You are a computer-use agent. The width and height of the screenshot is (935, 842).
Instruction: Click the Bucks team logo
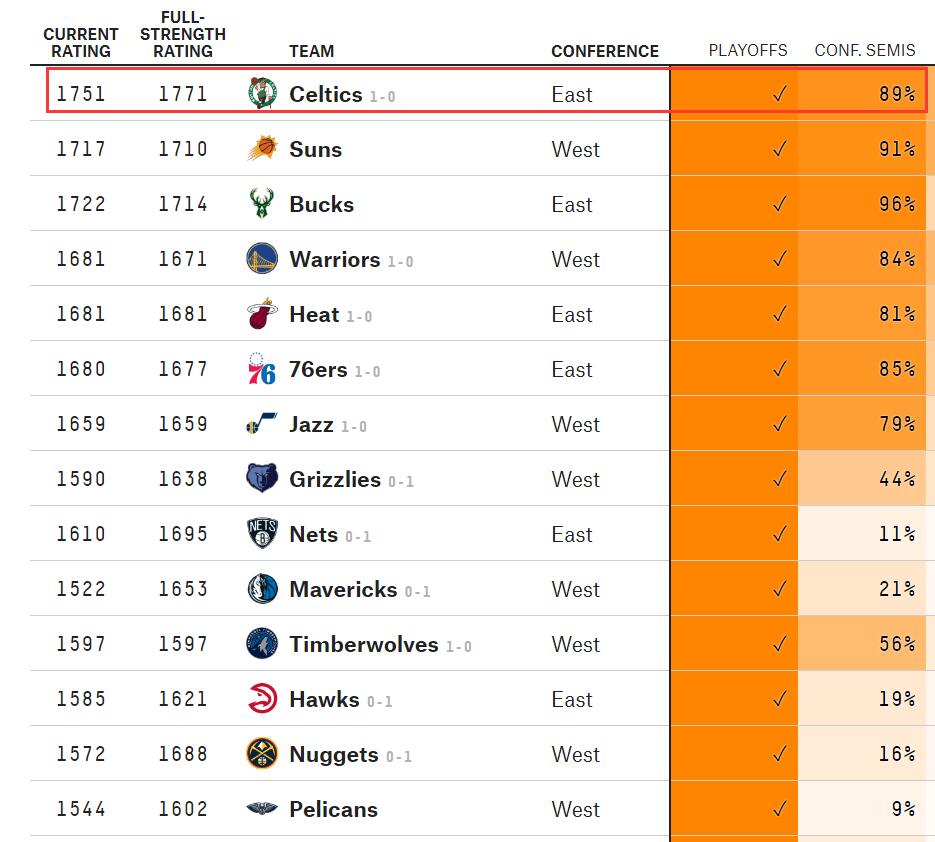(261, 204)
